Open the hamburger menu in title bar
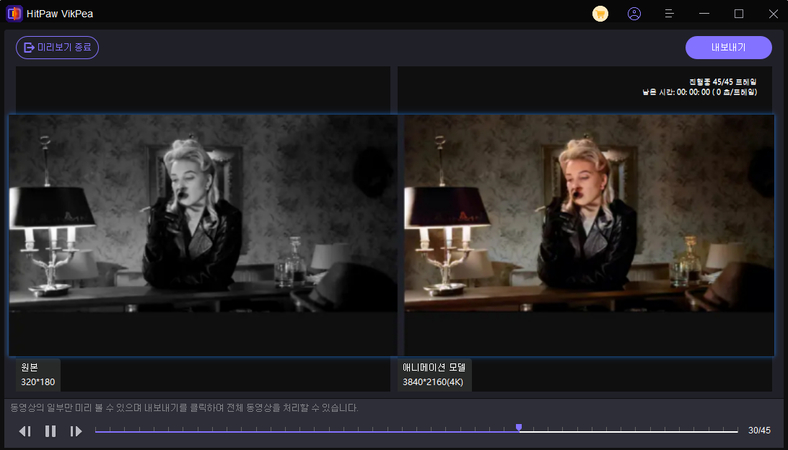 [x=669, y=14]
